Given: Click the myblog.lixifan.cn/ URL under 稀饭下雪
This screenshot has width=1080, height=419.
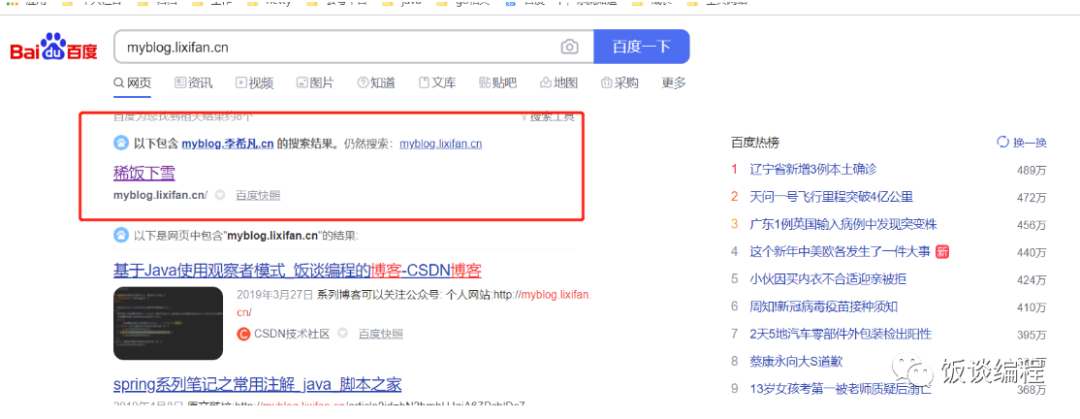Looking at the screenshot, I should click(x=160, y=196).
